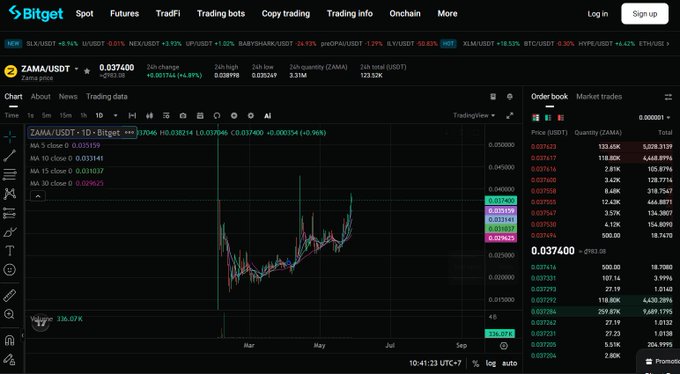The height and width of the screenshot is (374, 680).
Task: Click the Sign up button
Action: point(644,13)
